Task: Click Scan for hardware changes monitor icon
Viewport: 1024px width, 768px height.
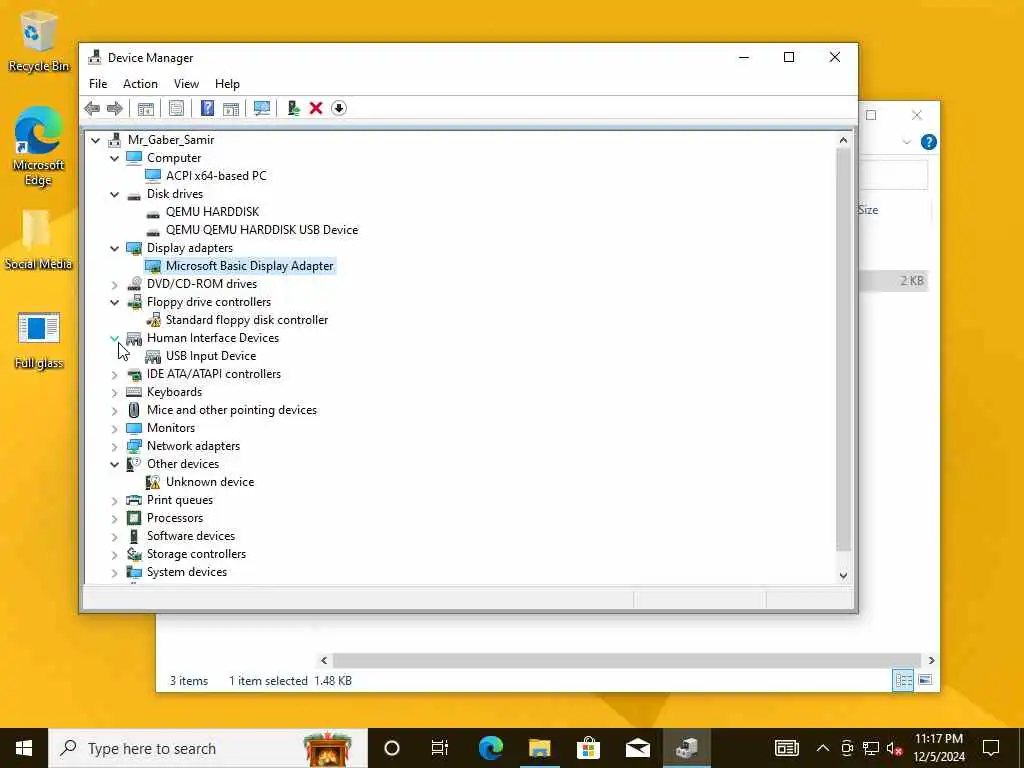Action: (x=262, y=108)
